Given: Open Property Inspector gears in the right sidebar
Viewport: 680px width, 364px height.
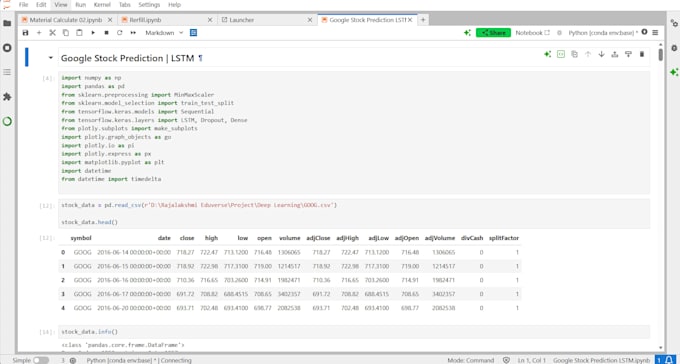Looking at the screenshot, I should (674, 23).
